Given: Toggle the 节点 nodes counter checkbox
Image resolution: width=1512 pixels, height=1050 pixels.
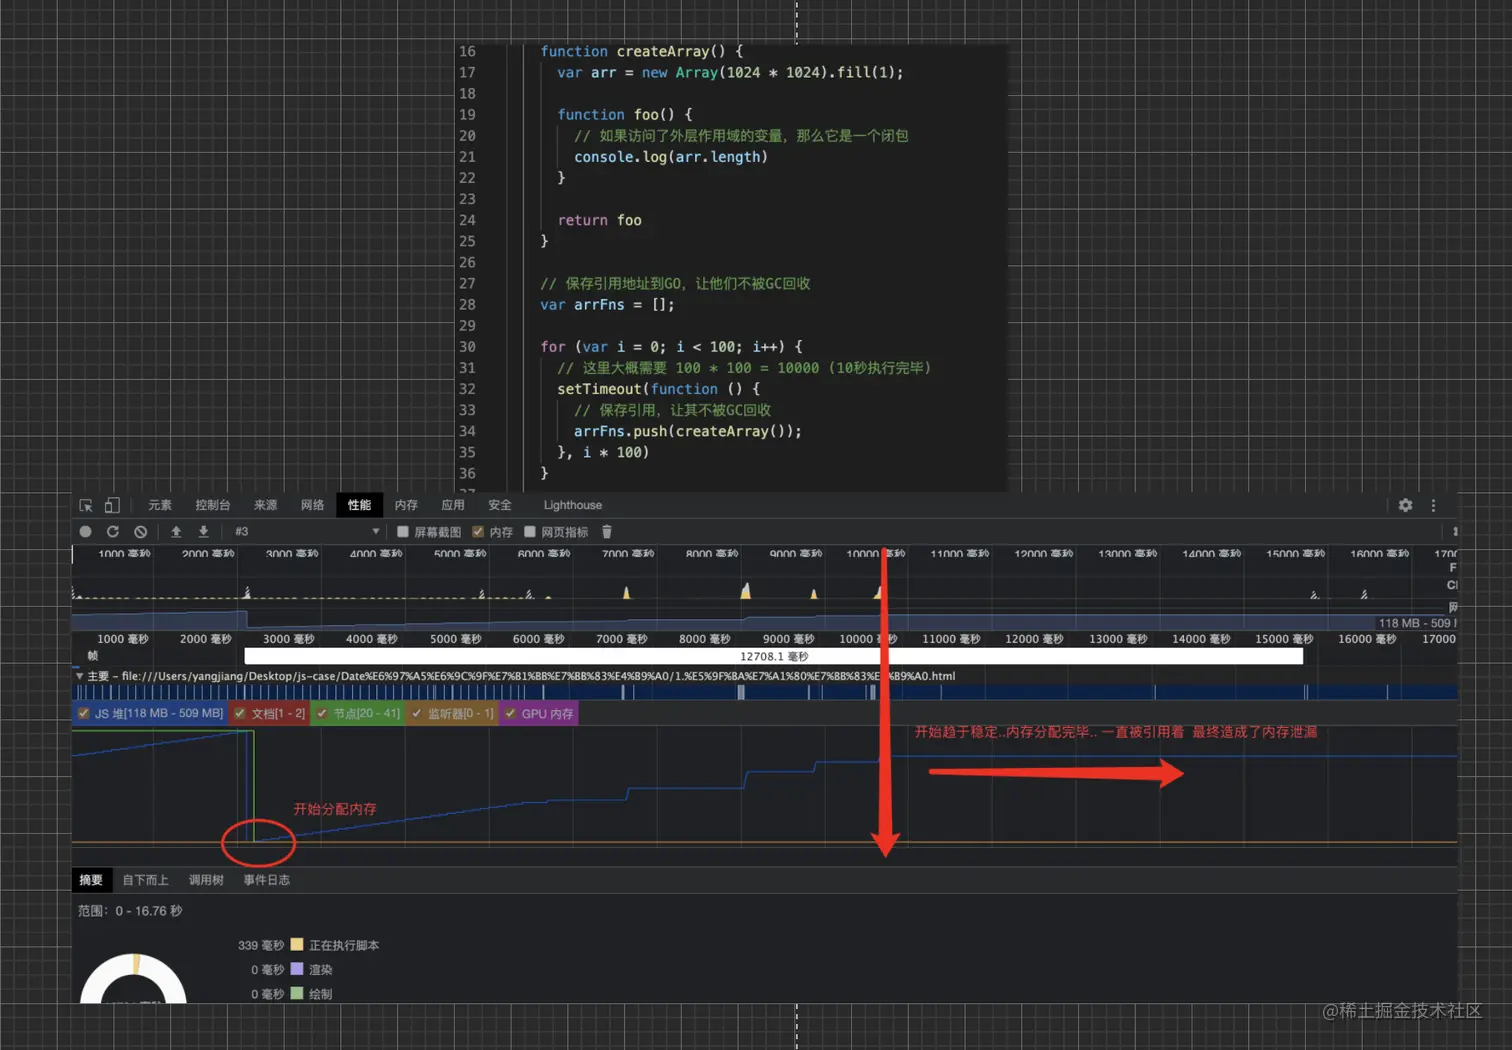Looking at the screenshot, I should [x=322, y=714].
